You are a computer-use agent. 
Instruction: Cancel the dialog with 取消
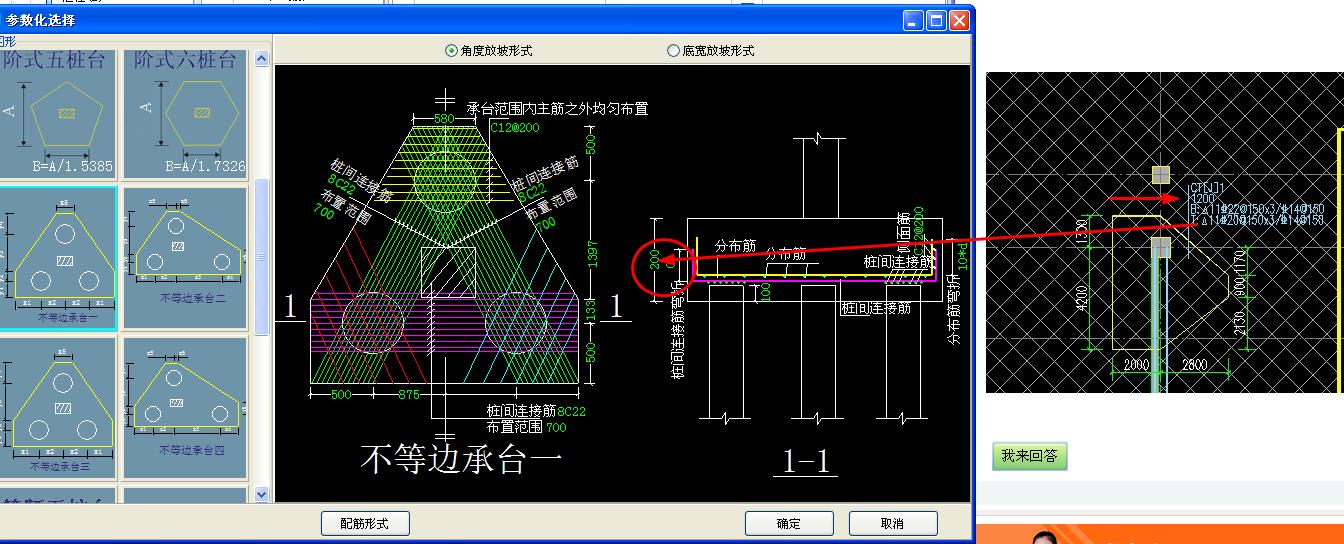(893, 523)
